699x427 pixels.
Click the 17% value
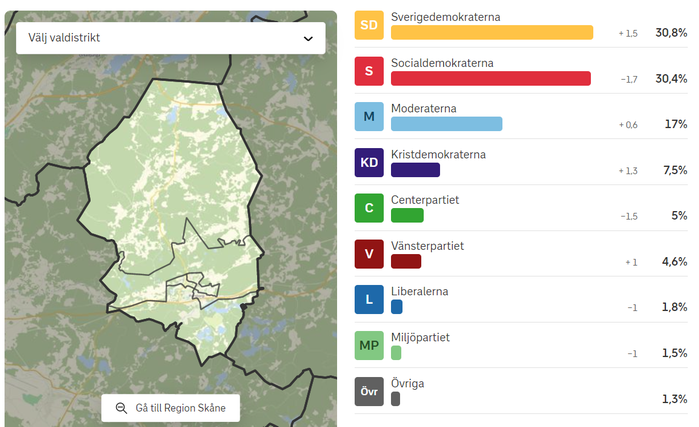pyautogui.click(x=676, y=124)
